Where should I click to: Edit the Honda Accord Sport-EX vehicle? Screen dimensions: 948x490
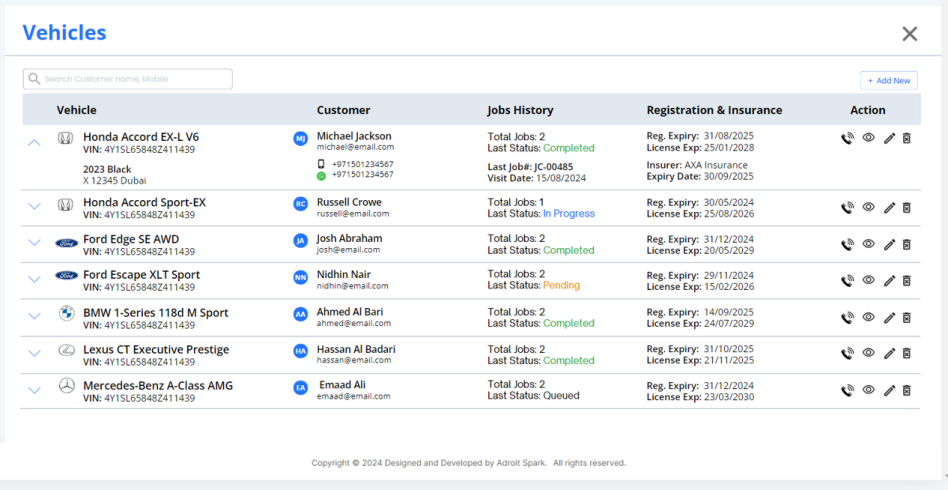tap(889, 208)
